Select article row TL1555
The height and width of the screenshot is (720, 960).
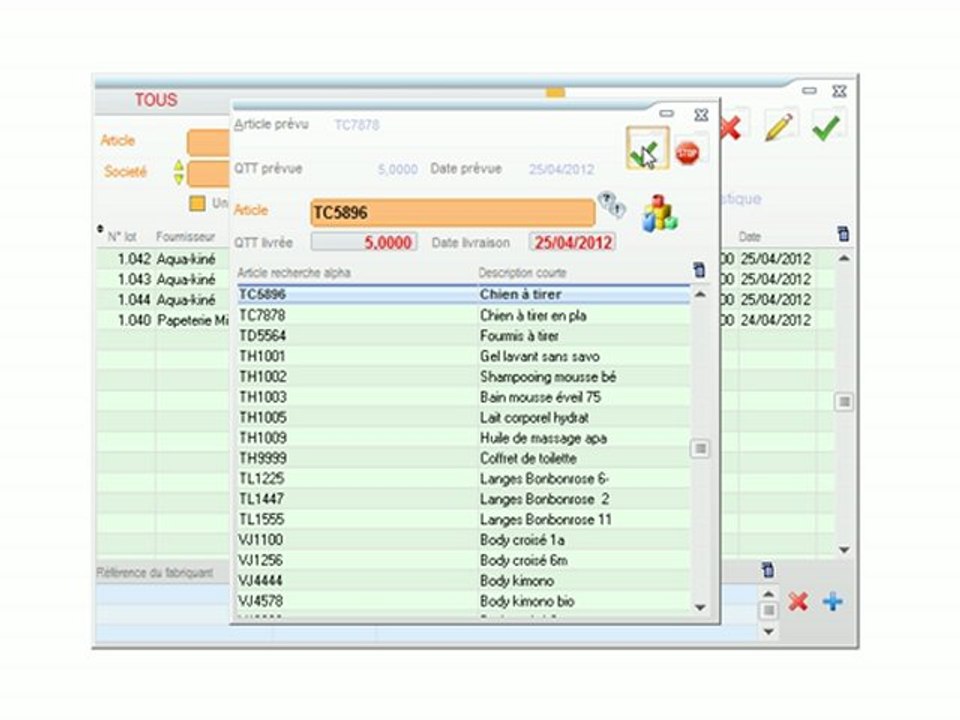tap(463, 519)
